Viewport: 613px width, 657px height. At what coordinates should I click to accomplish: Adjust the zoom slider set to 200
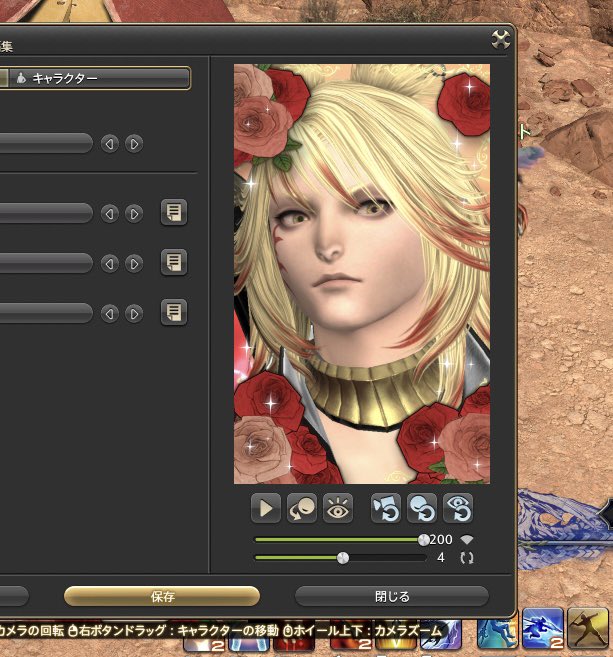(424, 540)
